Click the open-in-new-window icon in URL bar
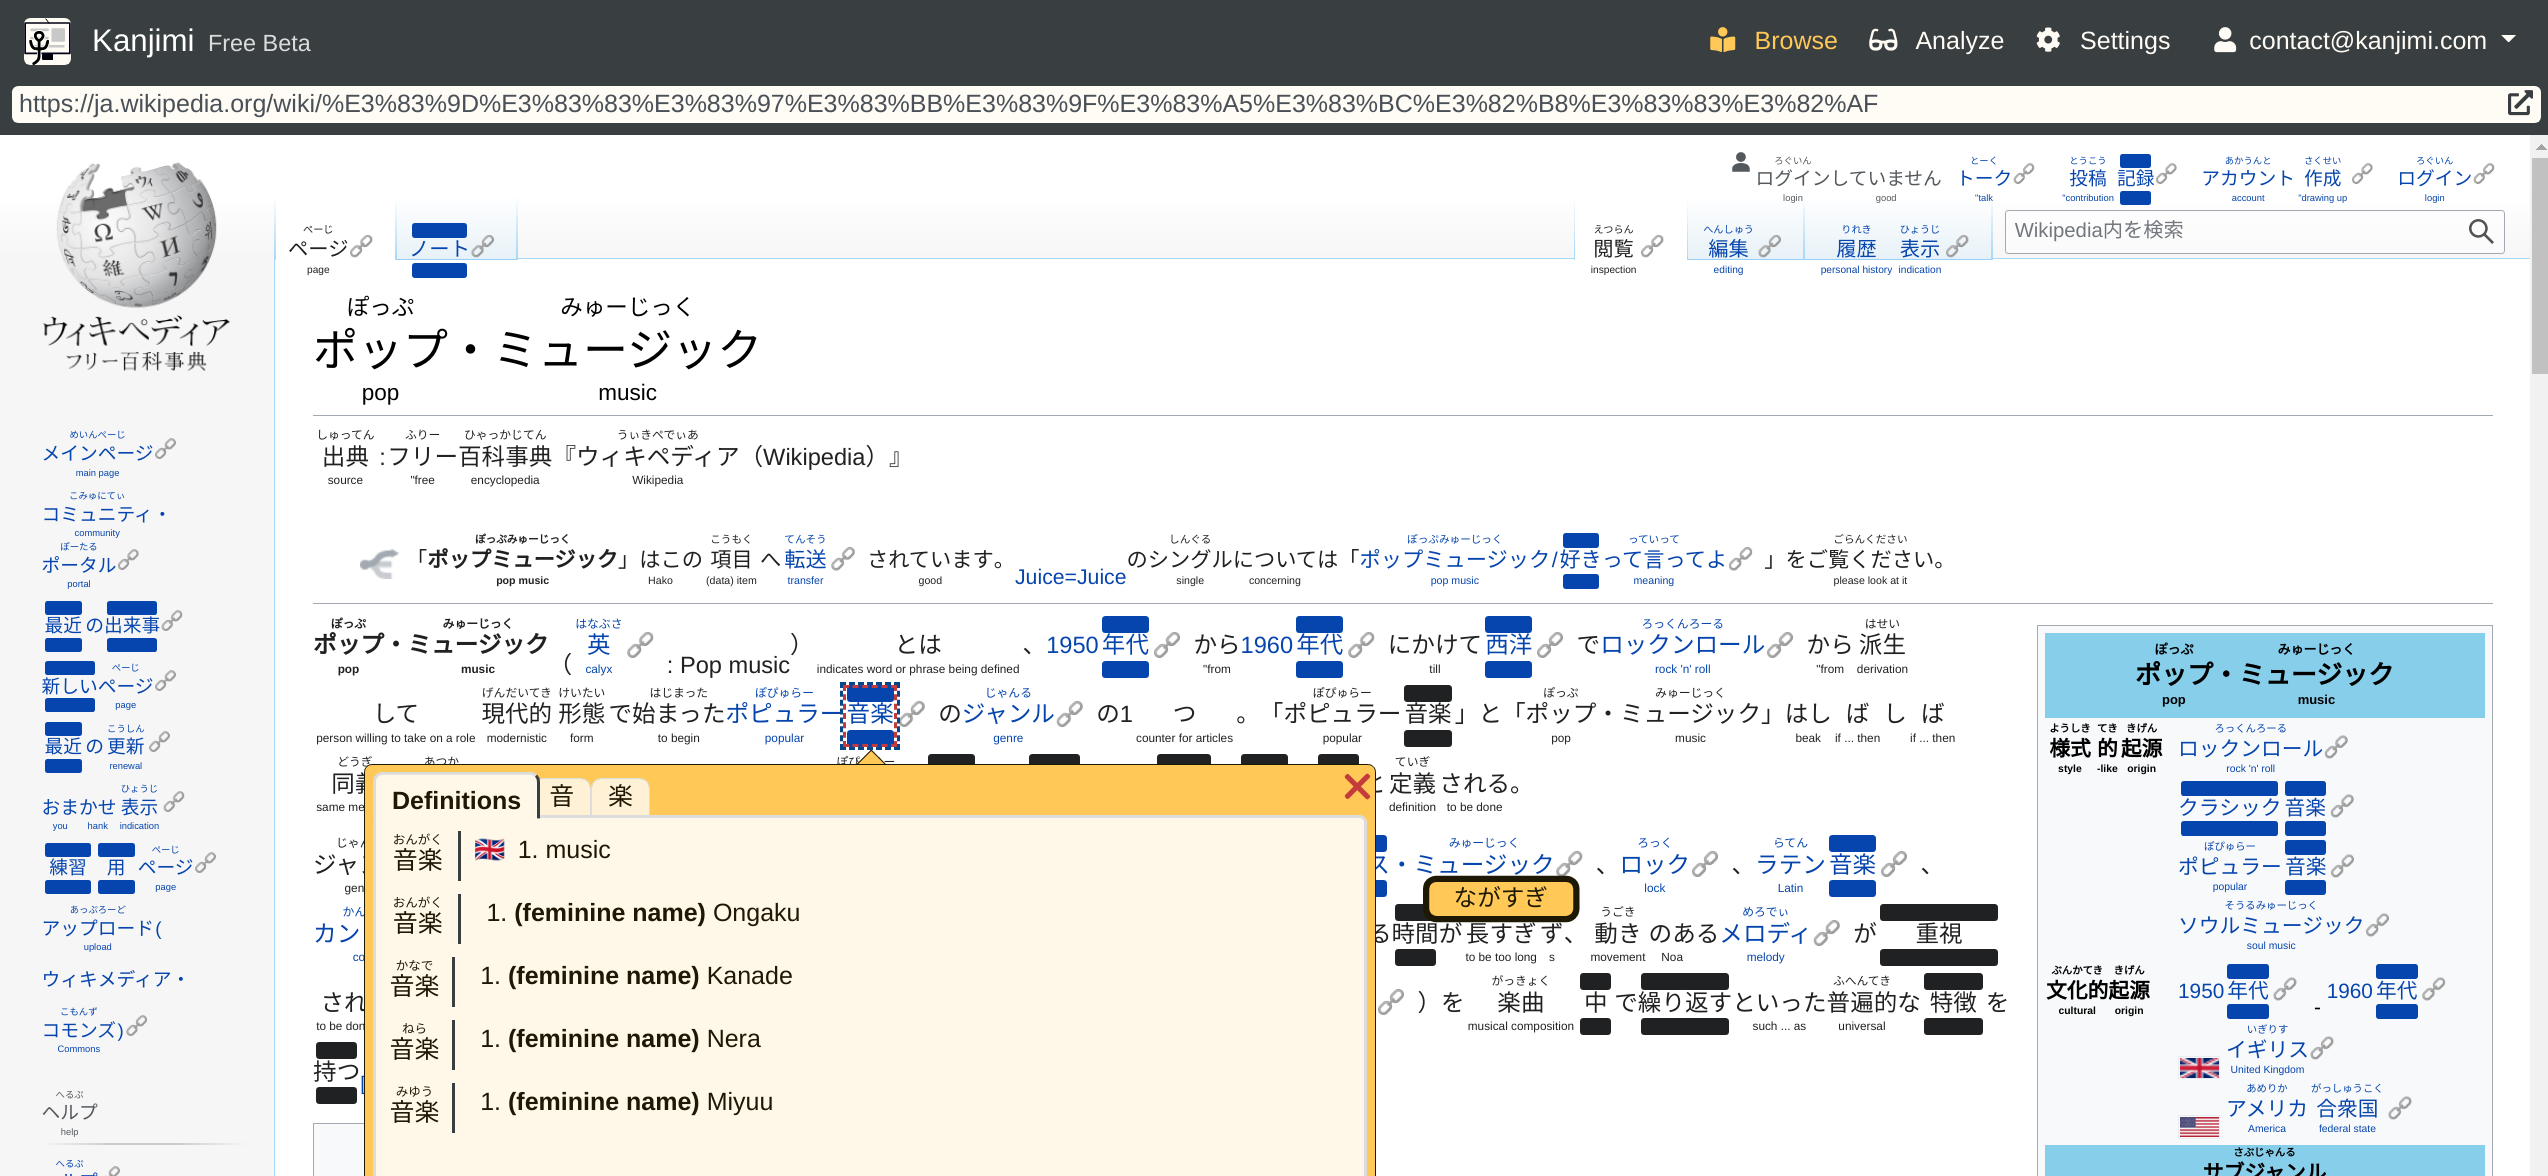Viewport: 2548px width, 1176px height. coord(2519,104)
